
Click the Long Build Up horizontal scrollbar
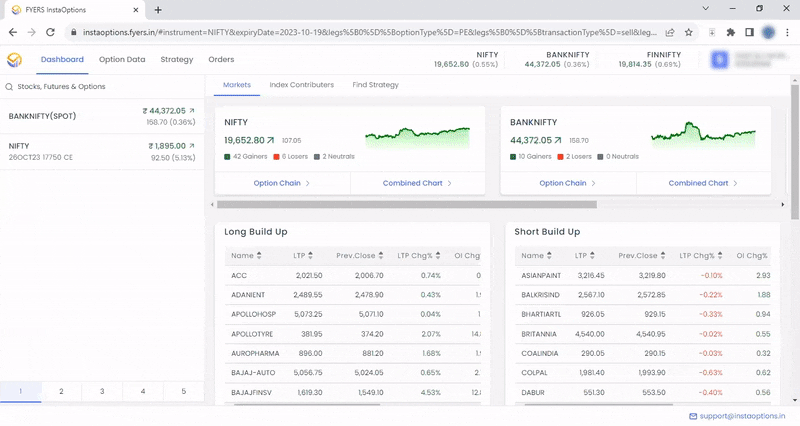[307, 405]
